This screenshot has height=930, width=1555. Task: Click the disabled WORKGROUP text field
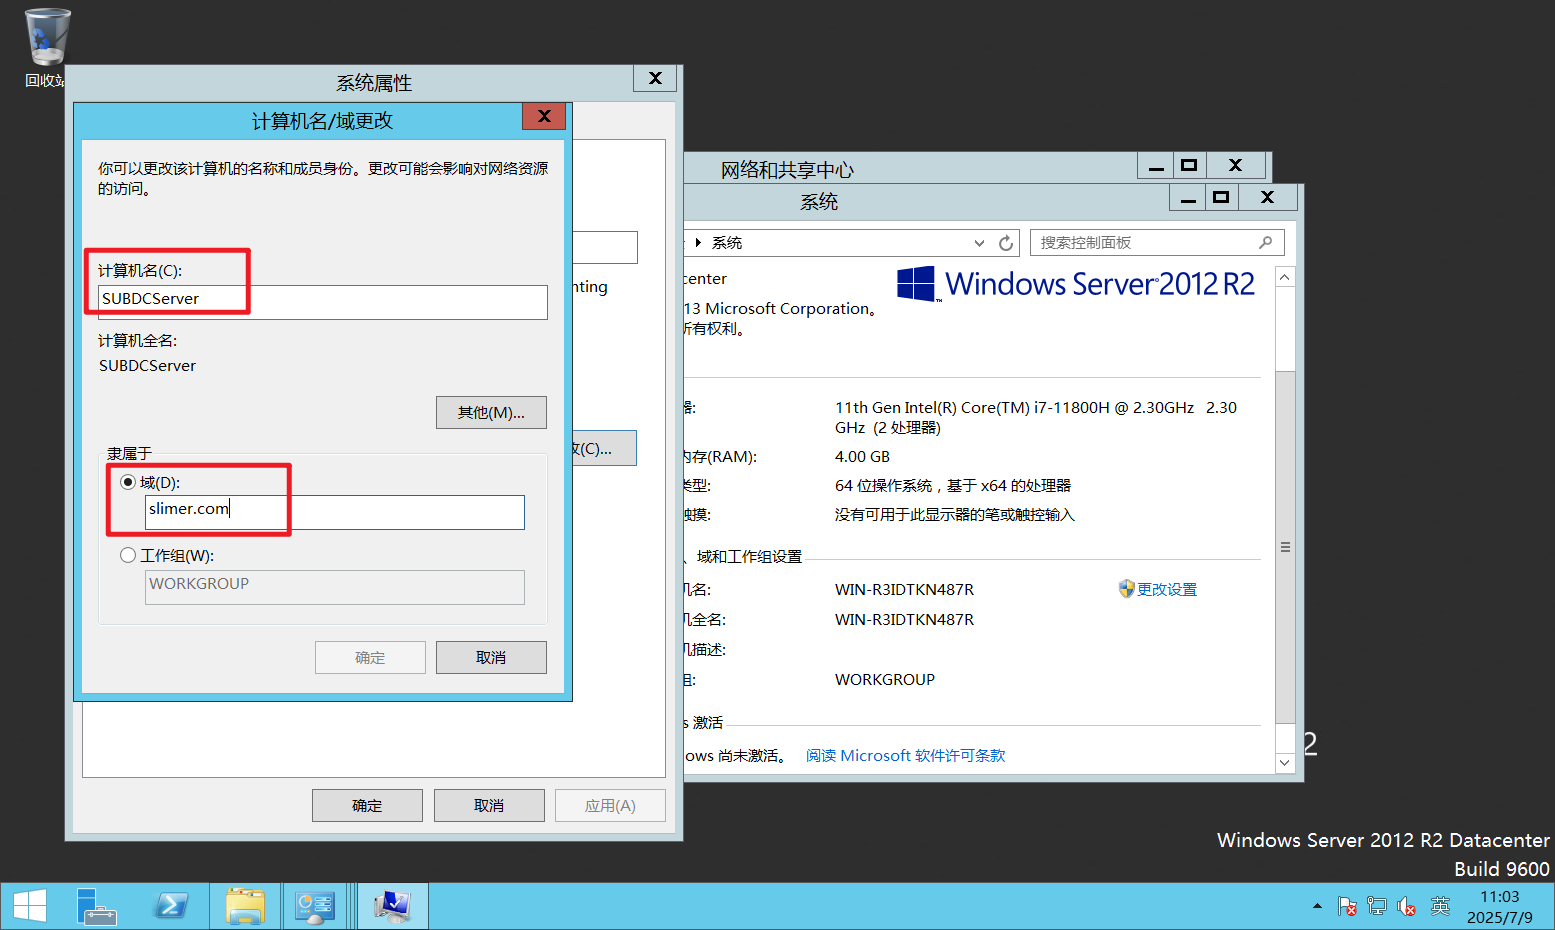(x=334, y=587)
